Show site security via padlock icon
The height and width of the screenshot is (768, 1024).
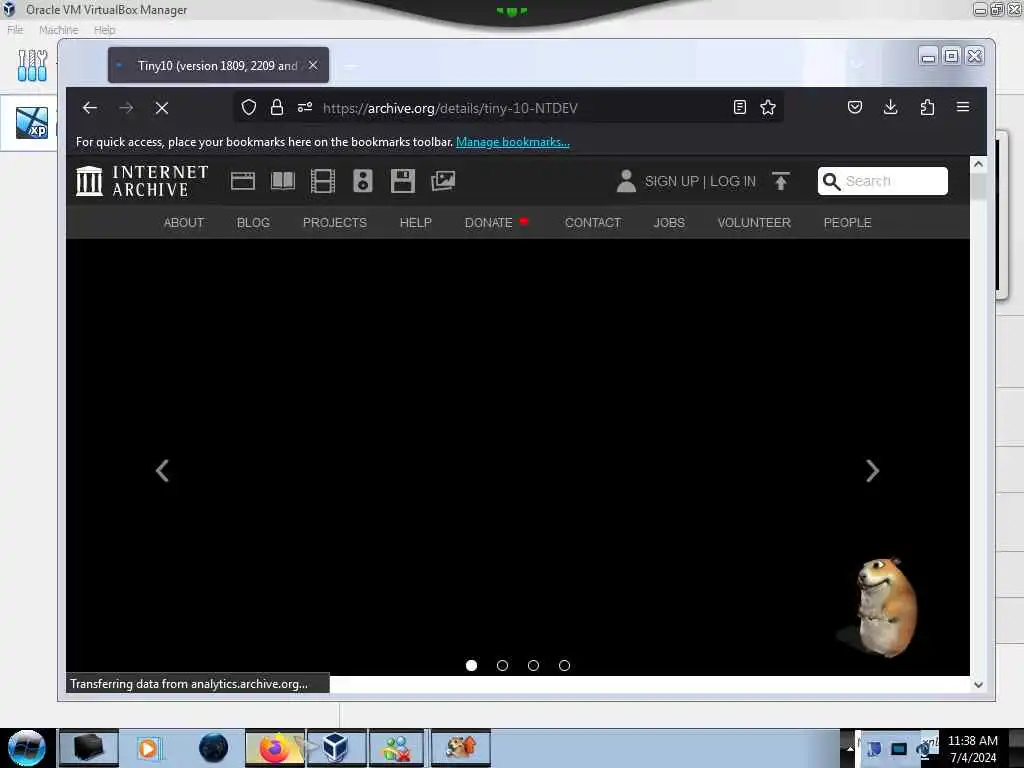pos(277,107)
